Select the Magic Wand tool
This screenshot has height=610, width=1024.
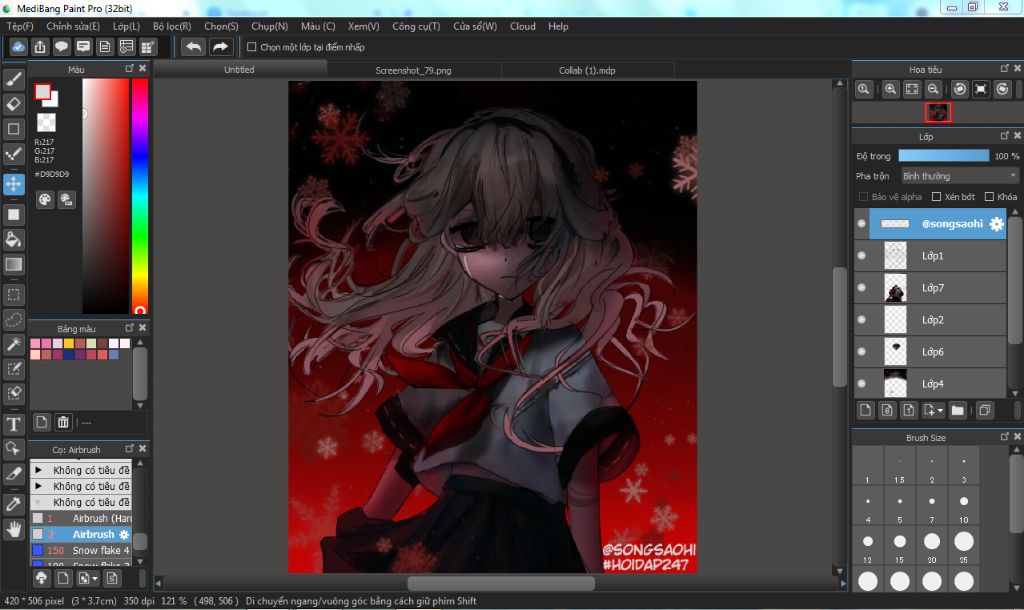(14, 344)
